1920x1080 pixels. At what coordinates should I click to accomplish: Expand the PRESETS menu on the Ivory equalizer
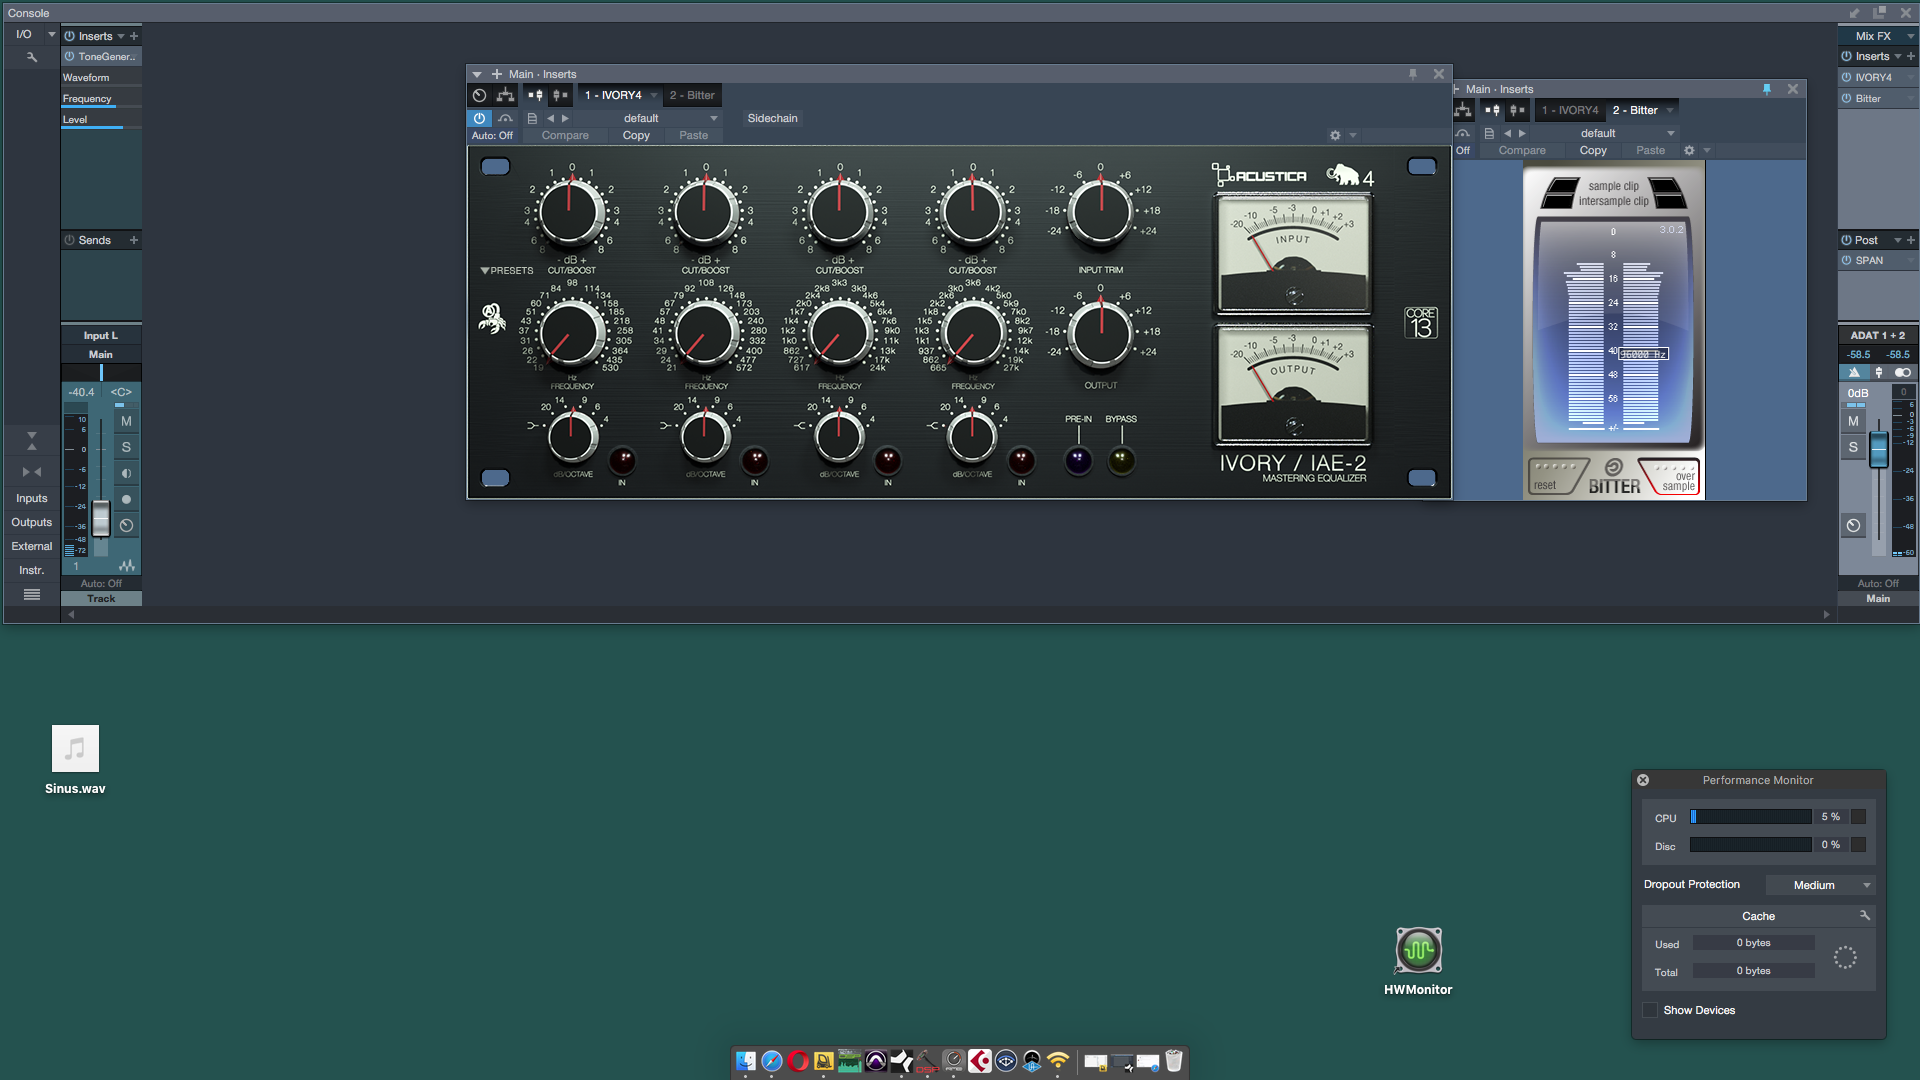[x=506, y=270]
